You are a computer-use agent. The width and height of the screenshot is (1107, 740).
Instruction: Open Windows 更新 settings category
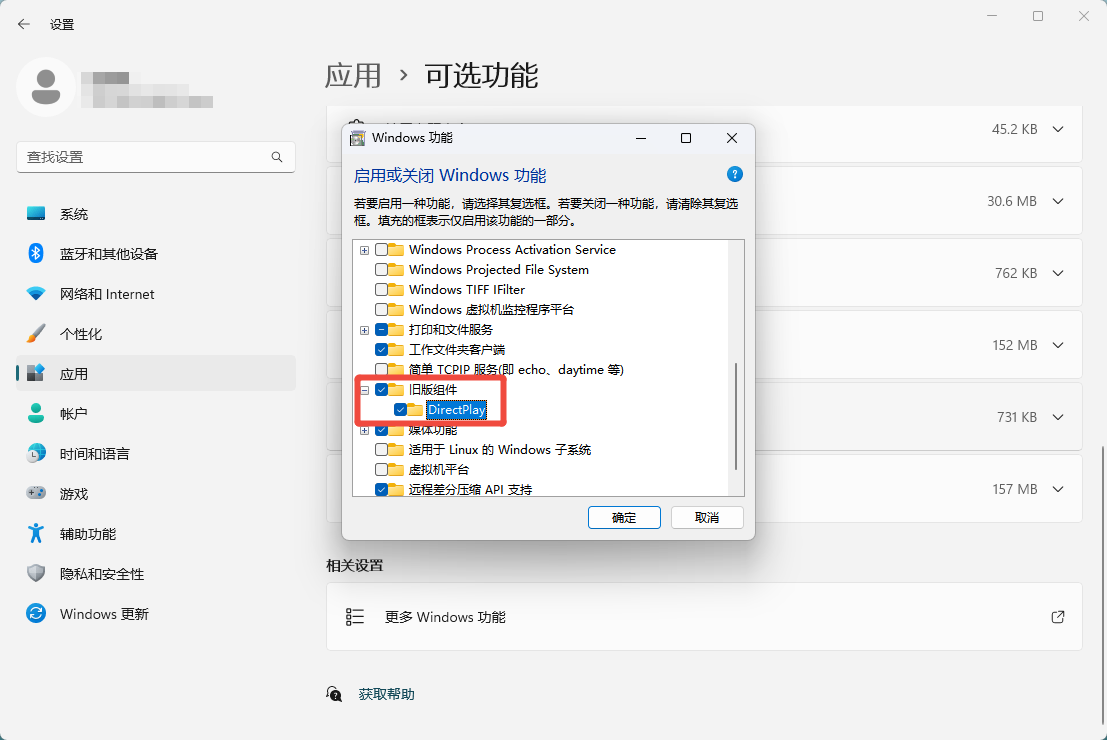(x=155, y=614)
